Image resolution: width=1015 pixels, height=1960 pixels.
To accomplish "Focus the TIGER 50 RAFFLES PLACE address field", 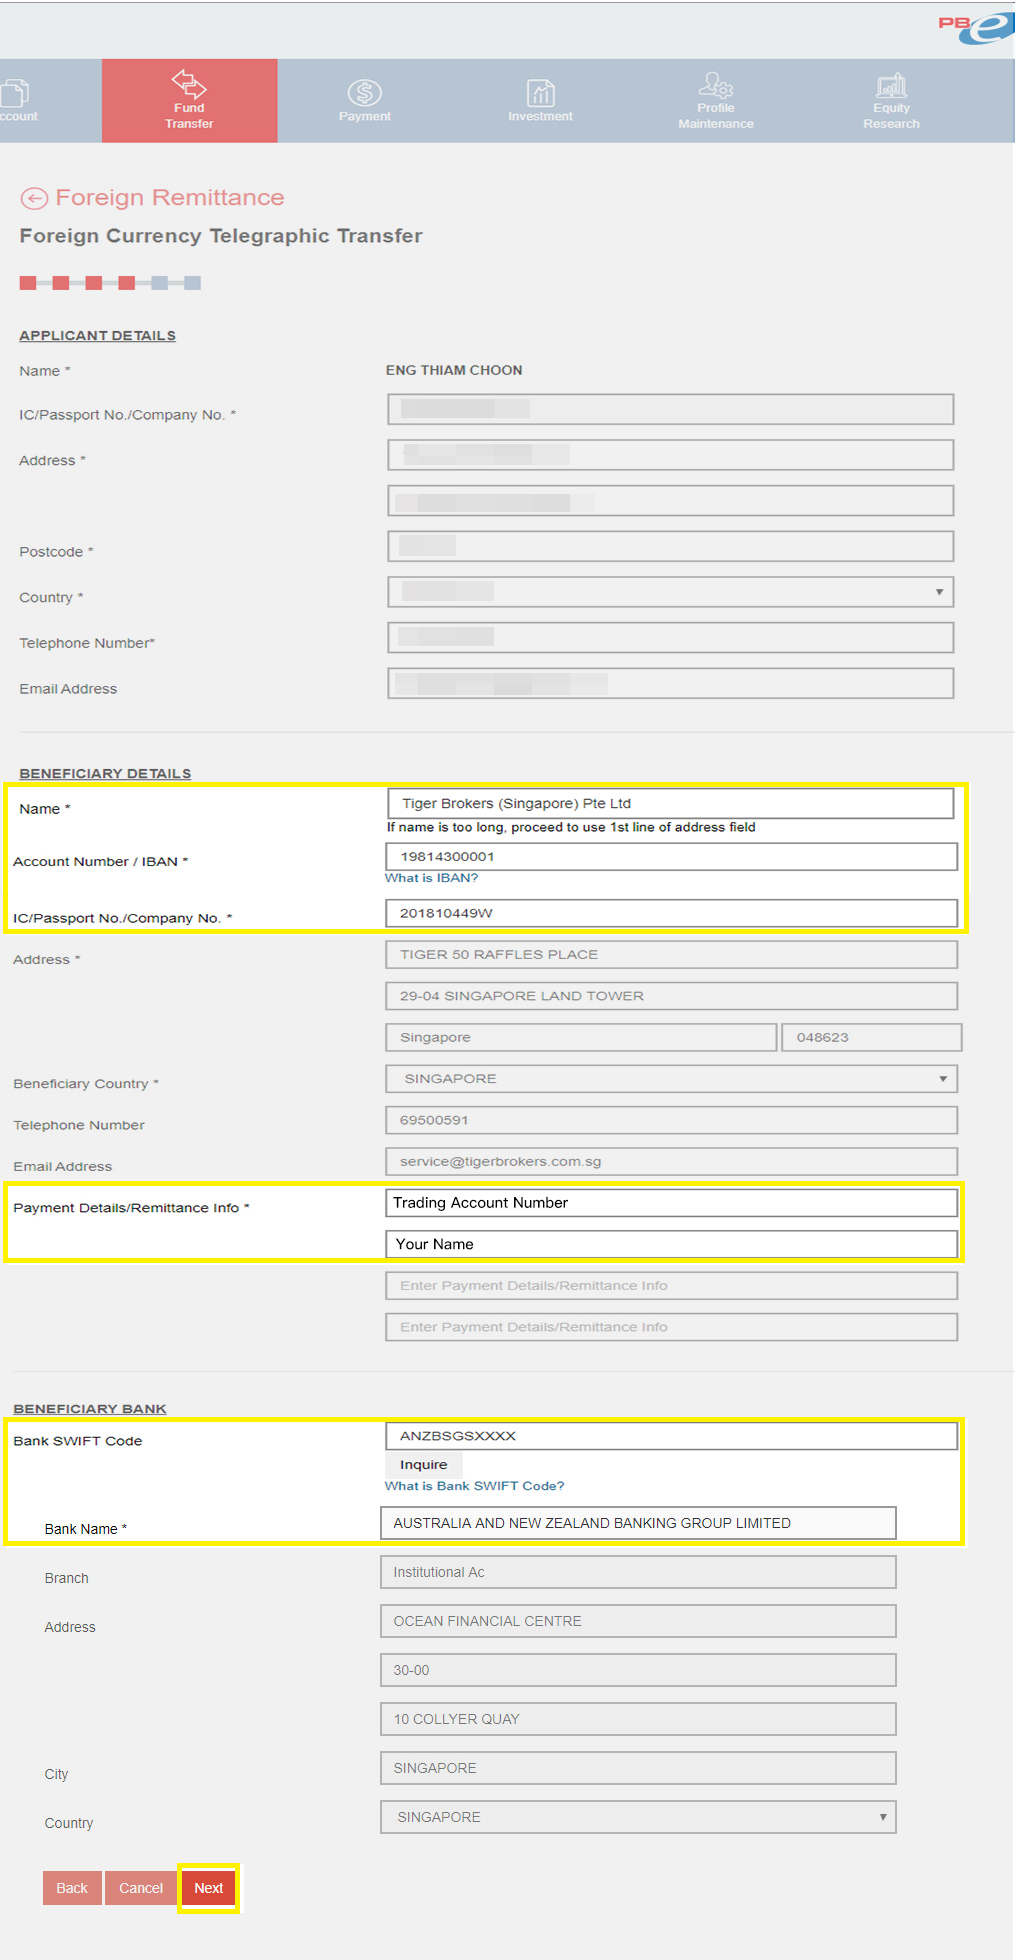I will [672, 955].
